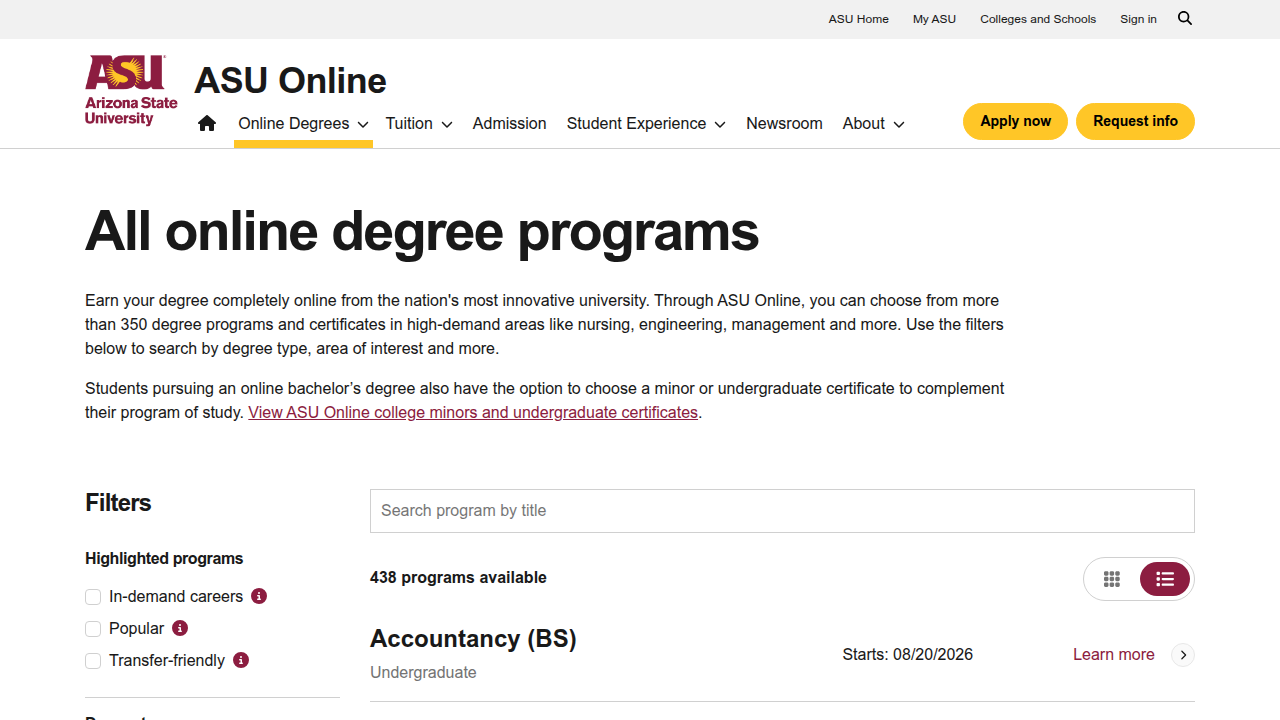The image size is (1280, 720).
Task: Show info for In-demand careers
Action: pyautogui.click(x=259, y=596)
